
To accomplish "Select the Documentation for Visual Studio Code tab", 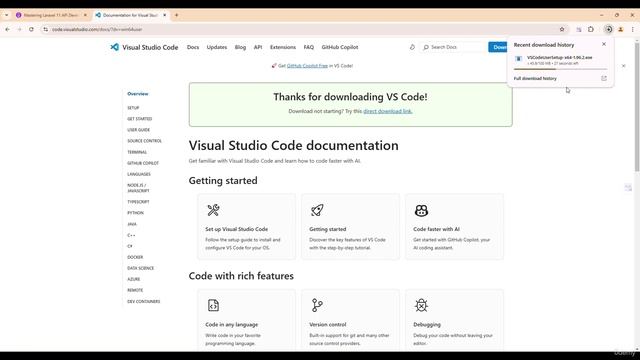I will point(131,15).
